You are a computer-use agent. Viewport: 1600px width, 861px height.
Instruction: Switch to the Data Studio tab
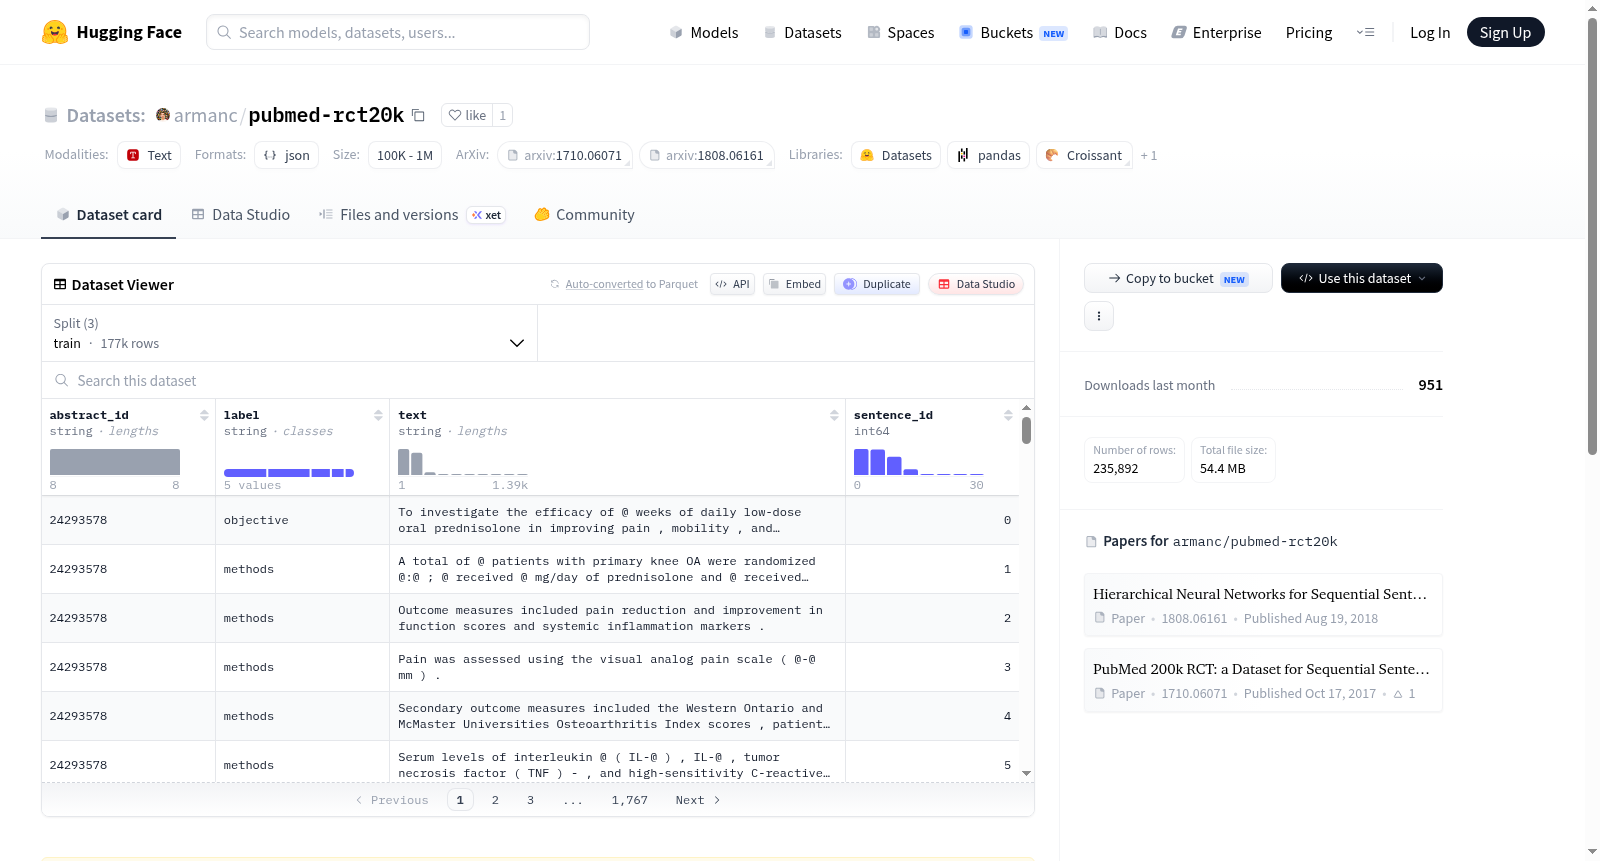241,215
